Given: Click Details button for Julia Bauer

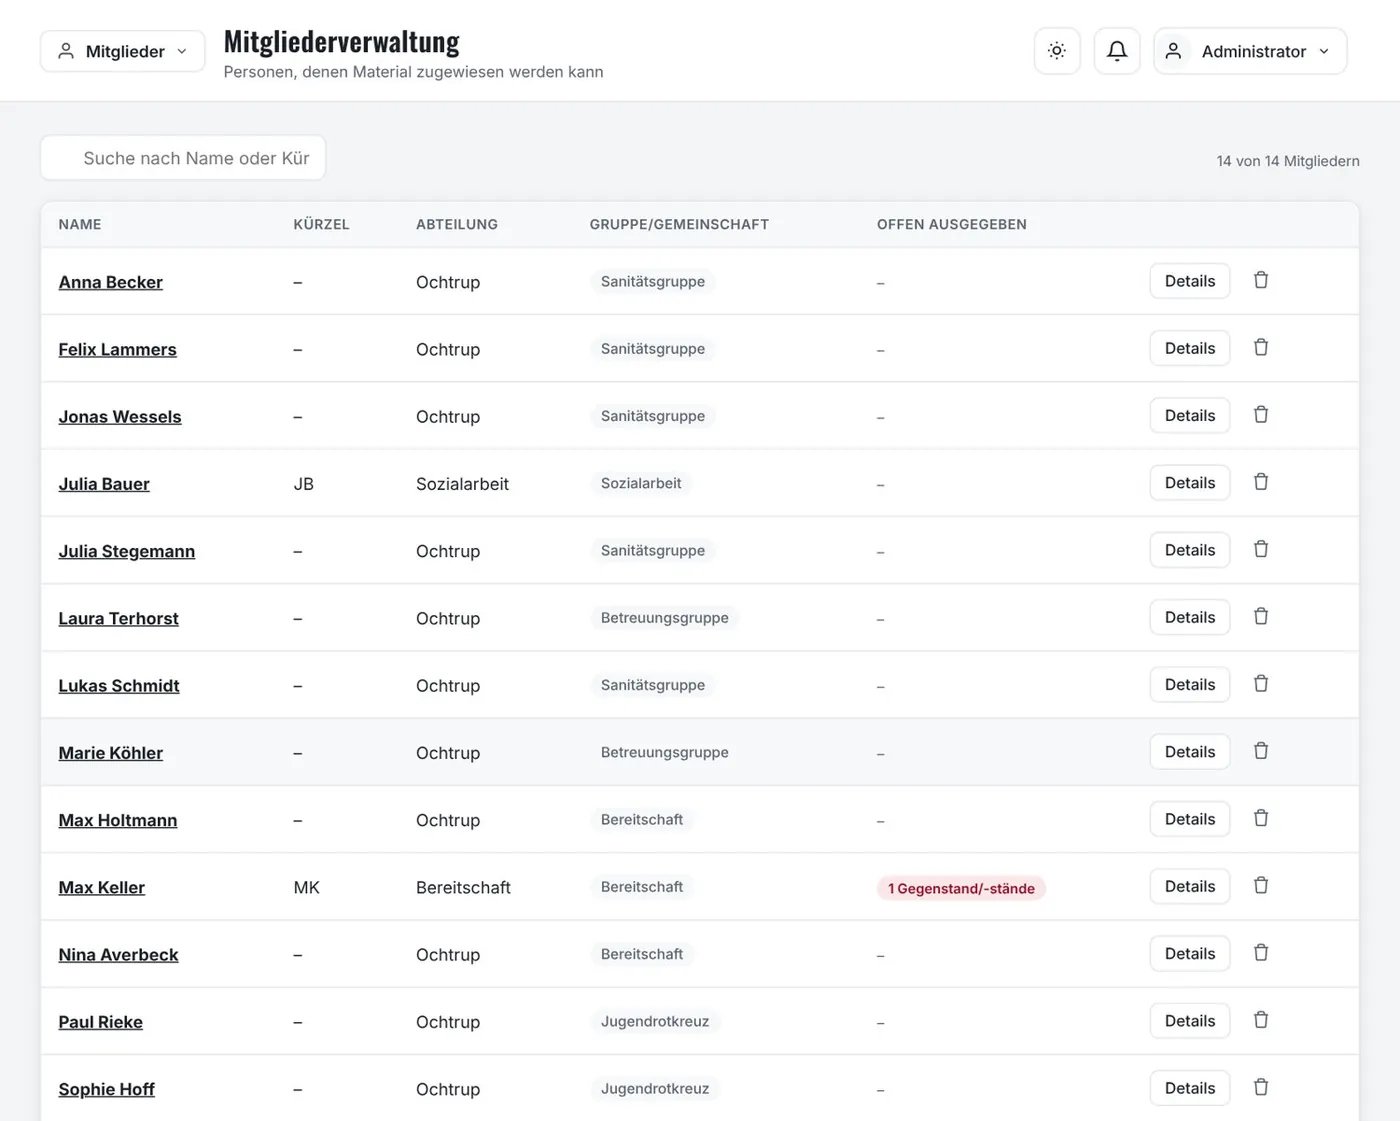Looking at the screenshot, I should 1190,483.
